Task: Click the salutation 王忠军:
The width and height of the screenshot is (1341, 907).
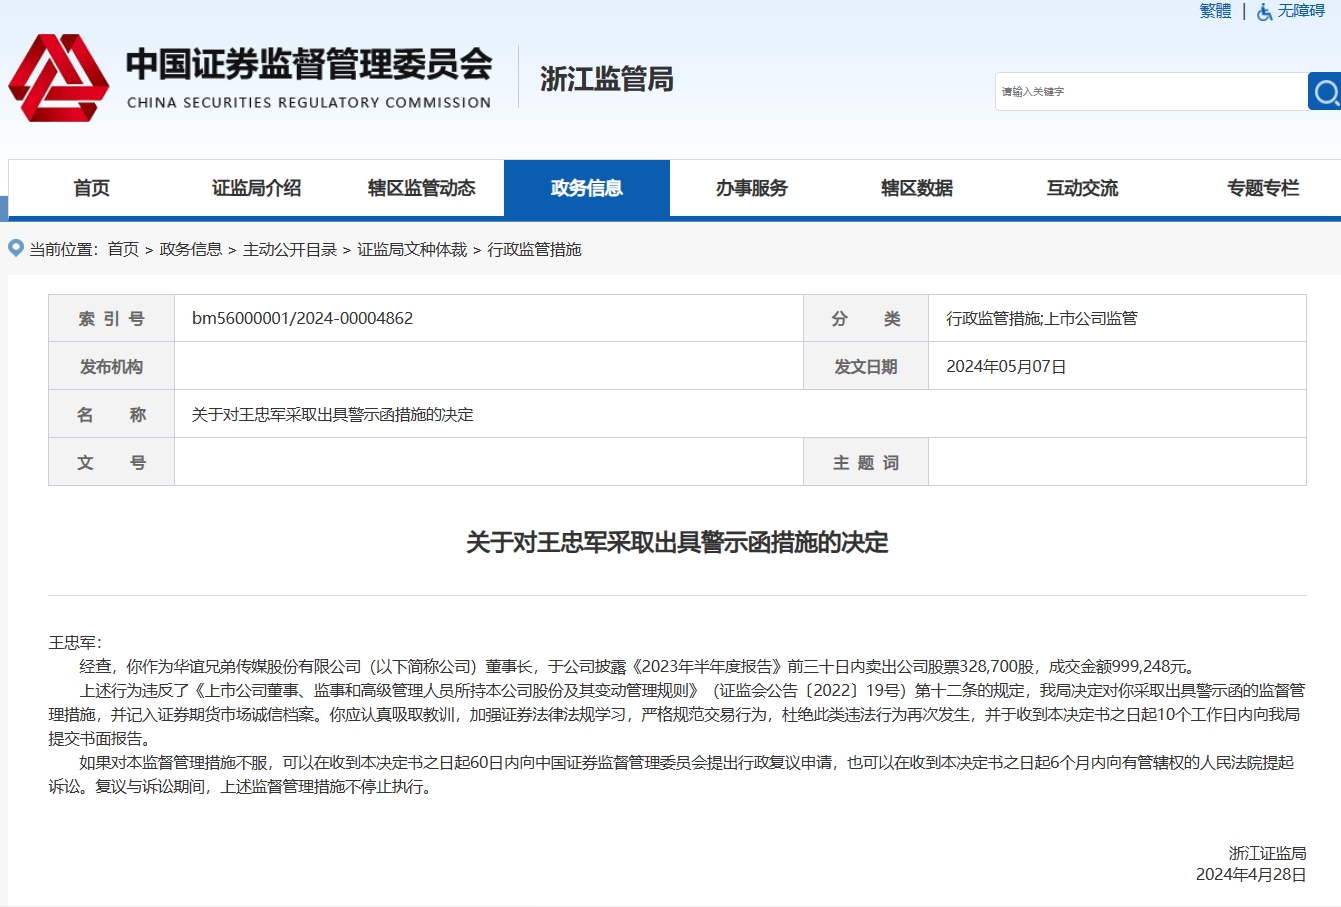Action: (75, 642)
